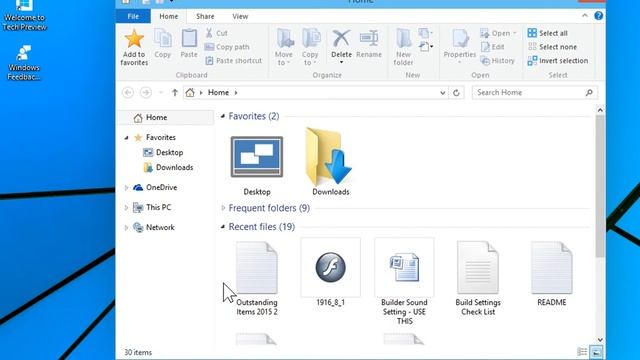
Task: Select the 1916_8_1 Flash file
Action: click(x=331, y=273)
